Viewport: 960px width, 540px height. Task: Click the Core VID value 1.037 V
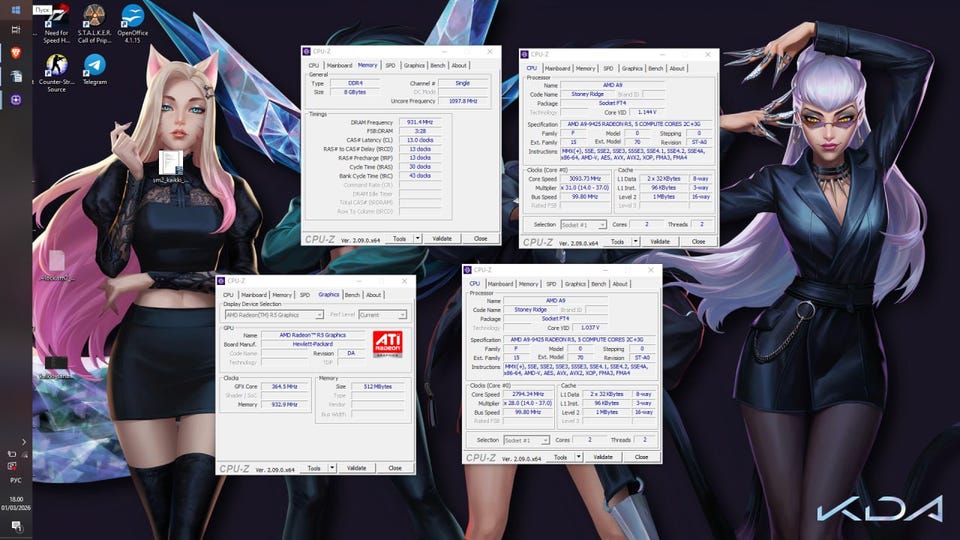point(590,328)
